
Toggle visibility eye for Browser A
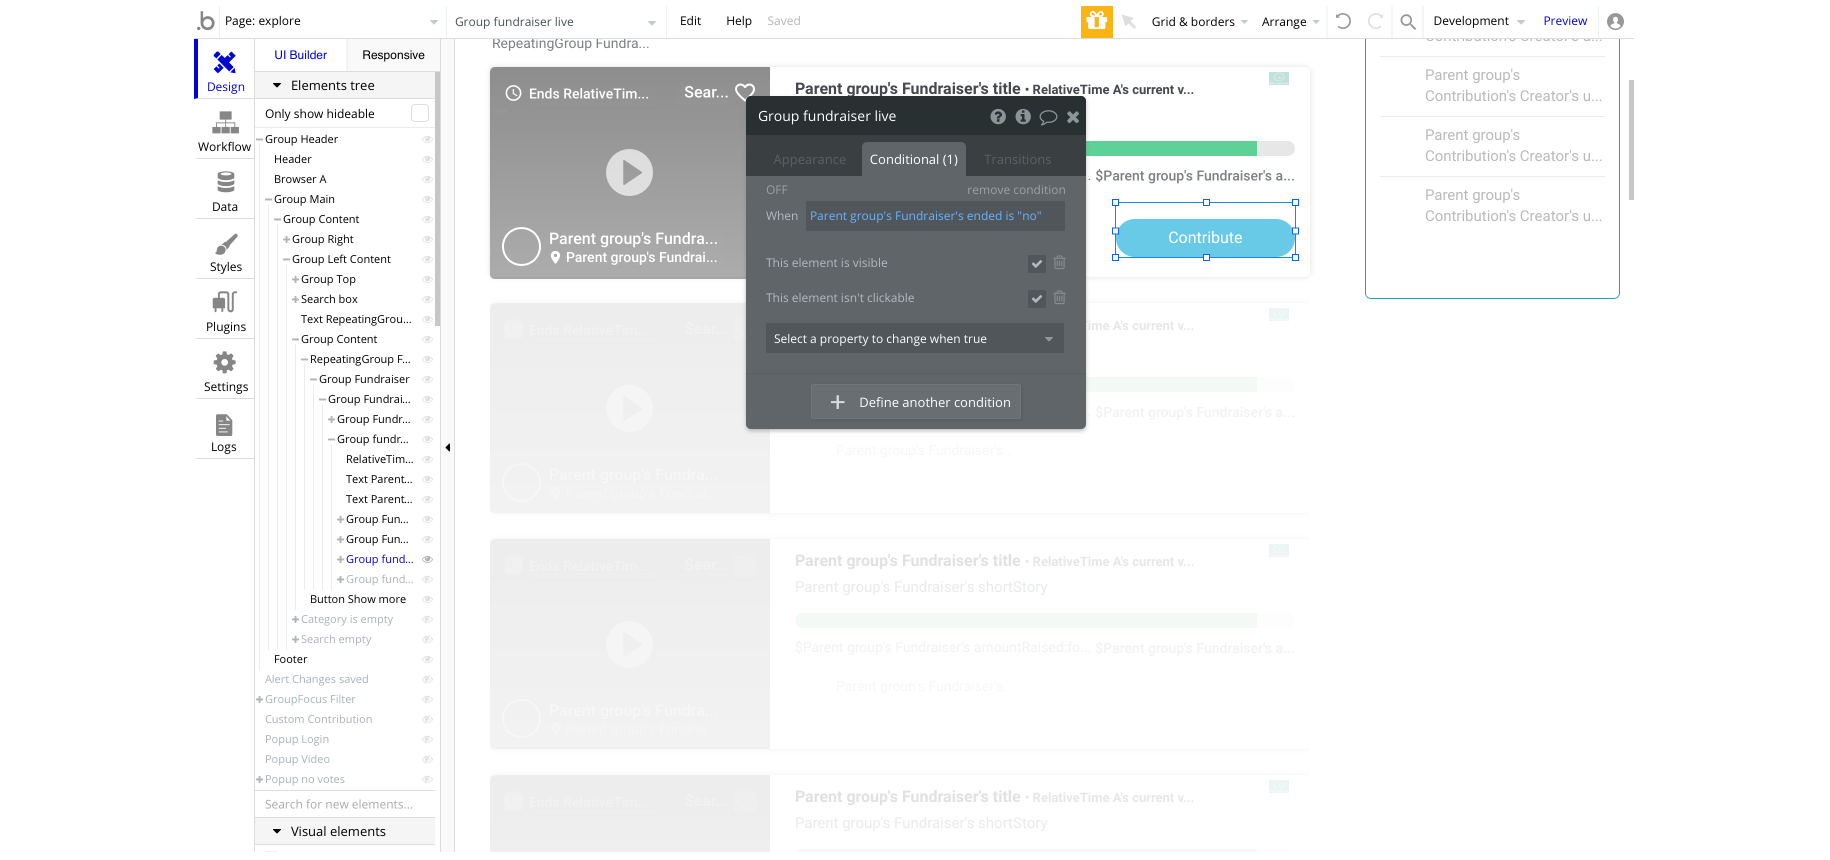(427, 179)
